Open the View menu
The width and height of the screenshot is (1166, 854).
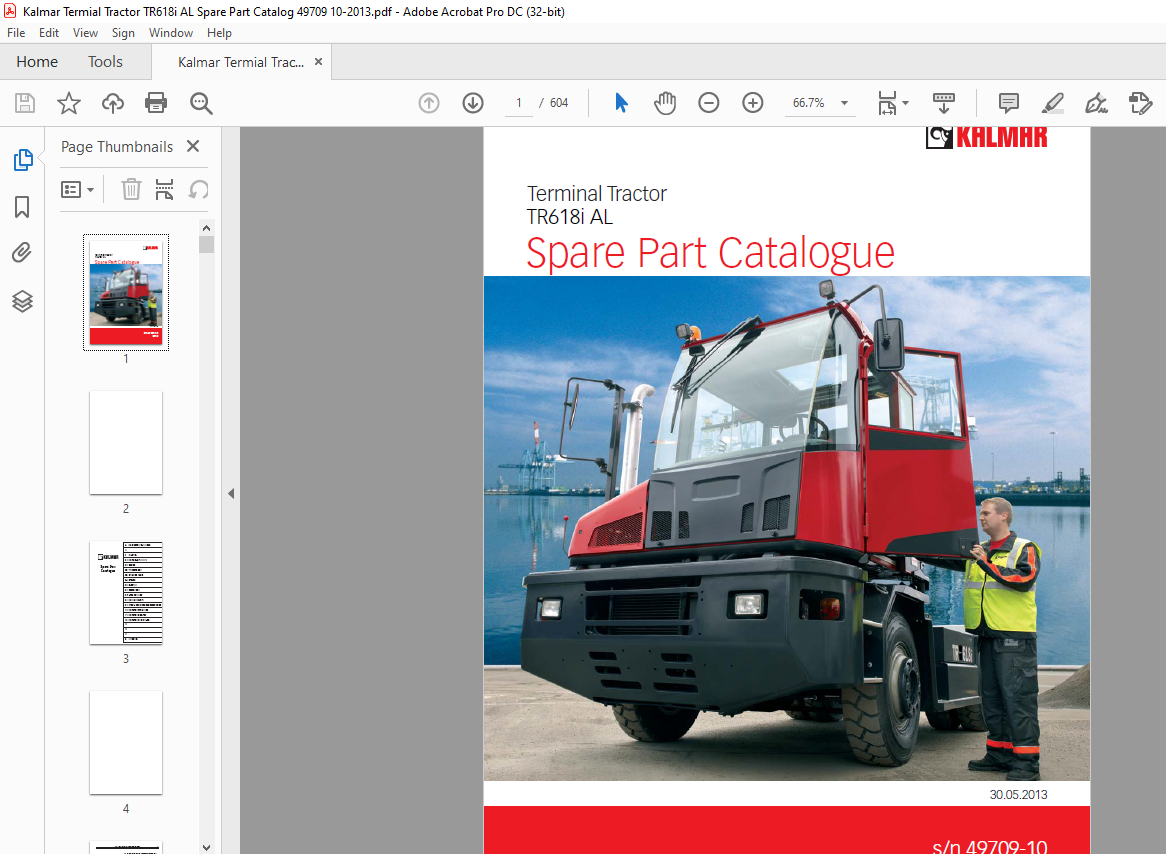tap(86, 33)
